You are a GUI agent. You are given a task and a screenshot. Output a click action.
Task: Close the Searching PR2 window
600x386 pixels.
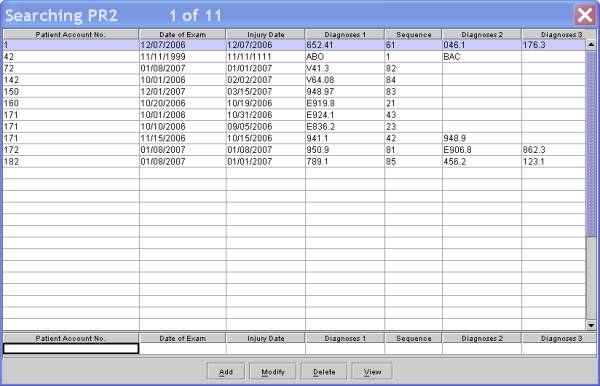click(x=585, y=15)
